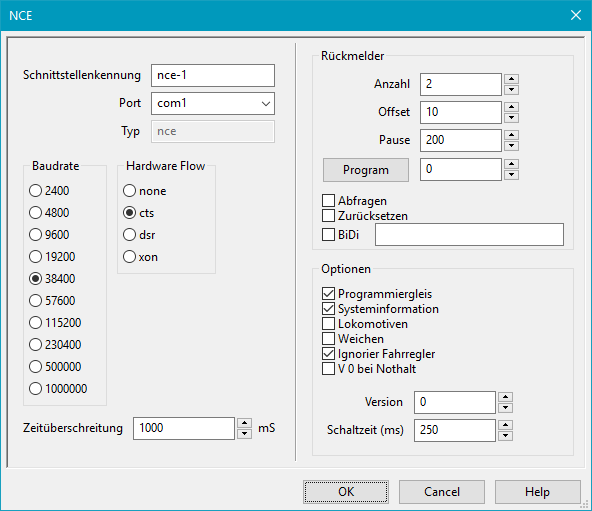Screen dimensions: 592x511
Task: Click the Schnittstellenkennung text field
Action: pyautogui.click(x=213, y=75)
